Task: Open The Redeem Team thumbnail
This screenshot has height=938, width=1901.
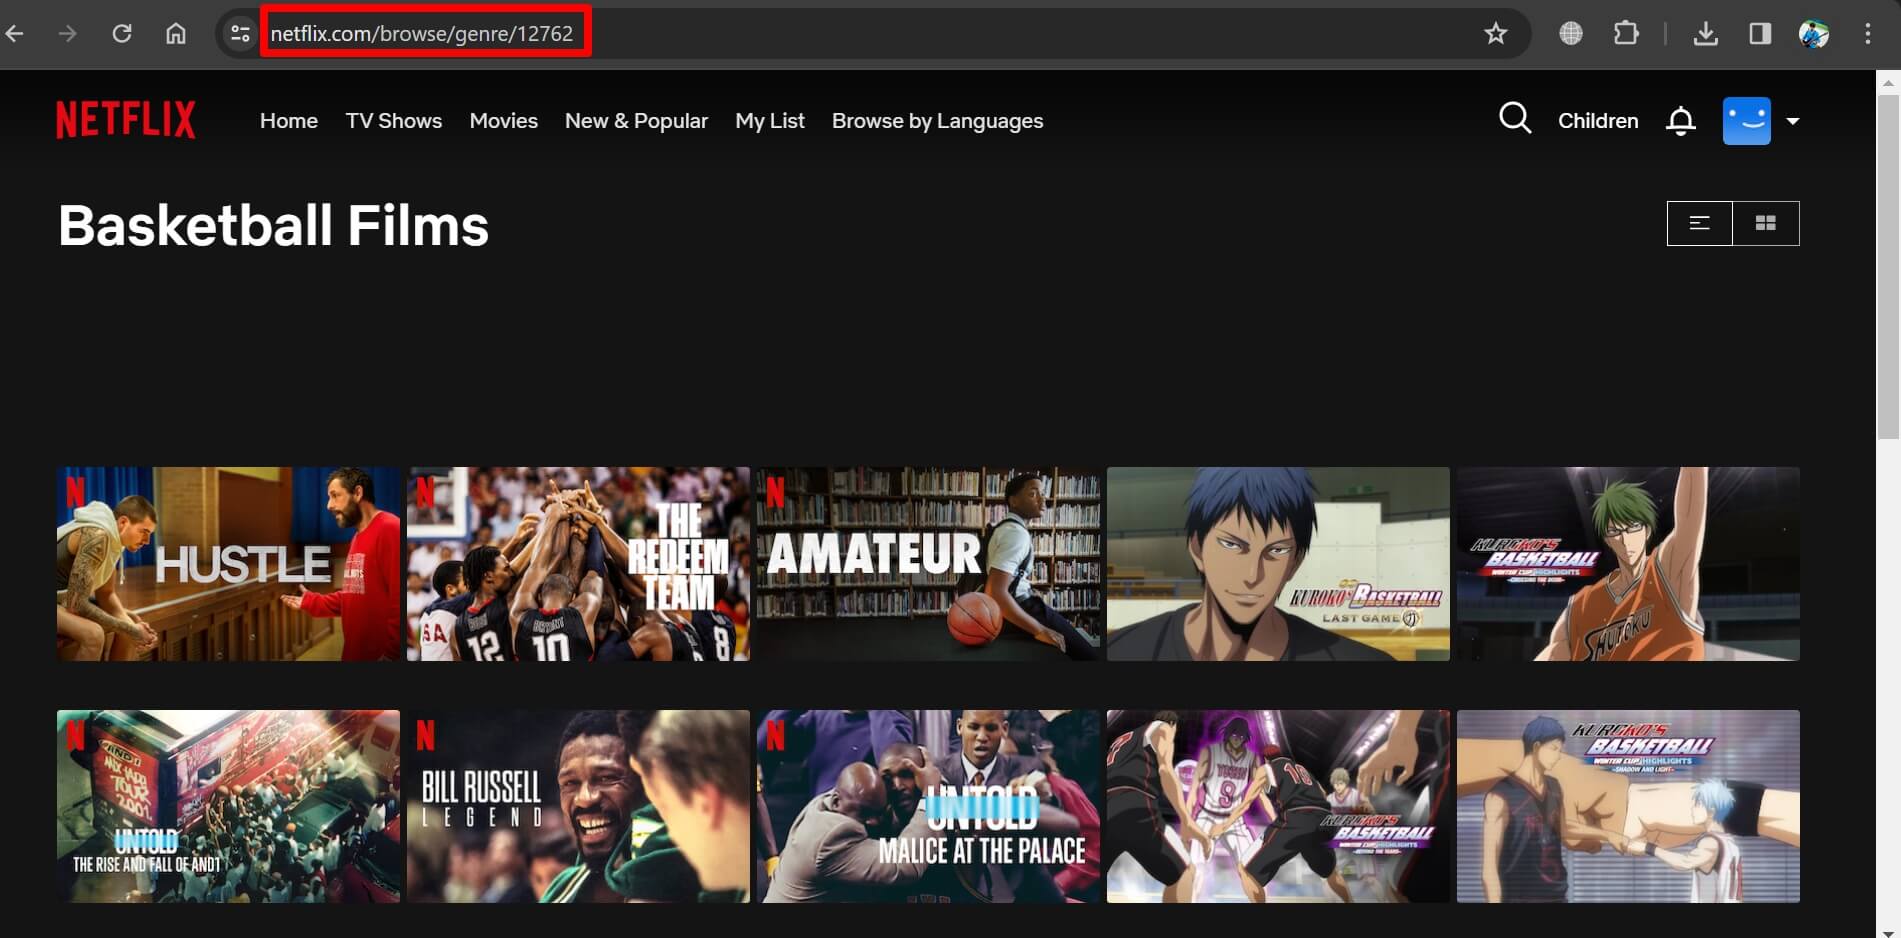Action: 578,563
